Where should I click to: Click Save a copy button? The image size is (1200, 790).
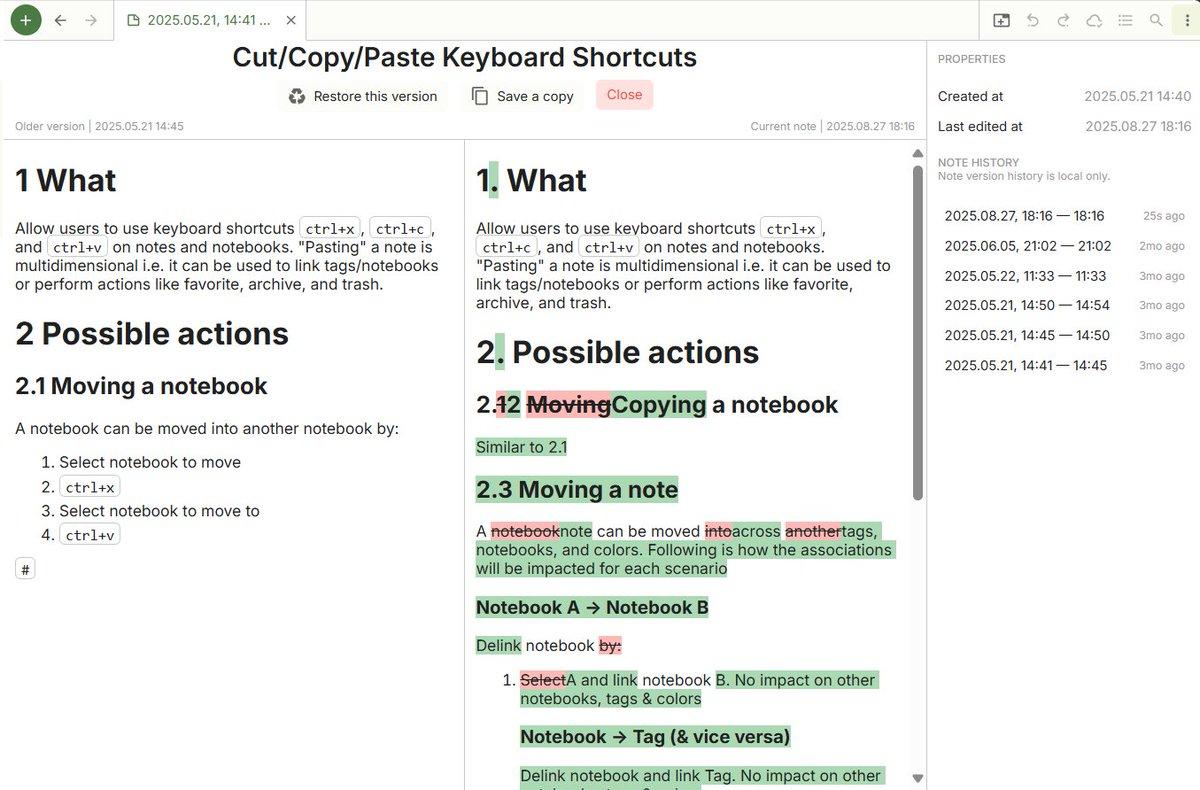click(523, 96)
